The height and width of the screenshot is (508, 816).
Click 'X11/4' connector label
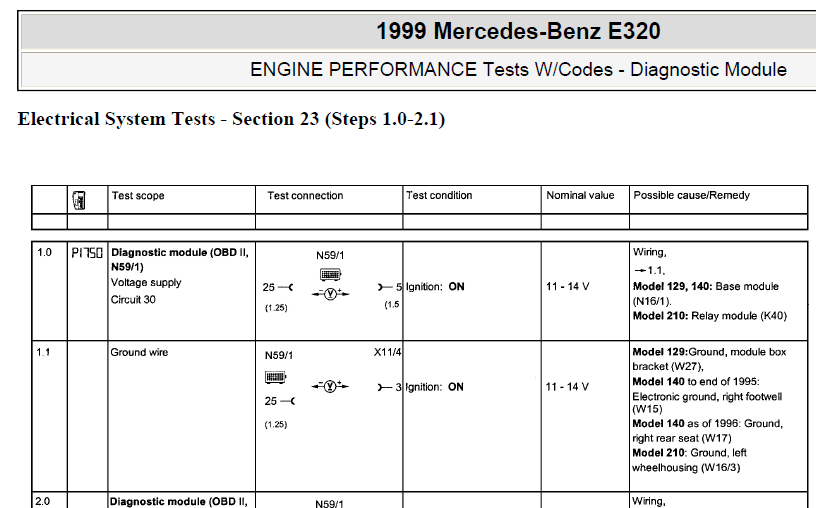click(x=388, y=352)
